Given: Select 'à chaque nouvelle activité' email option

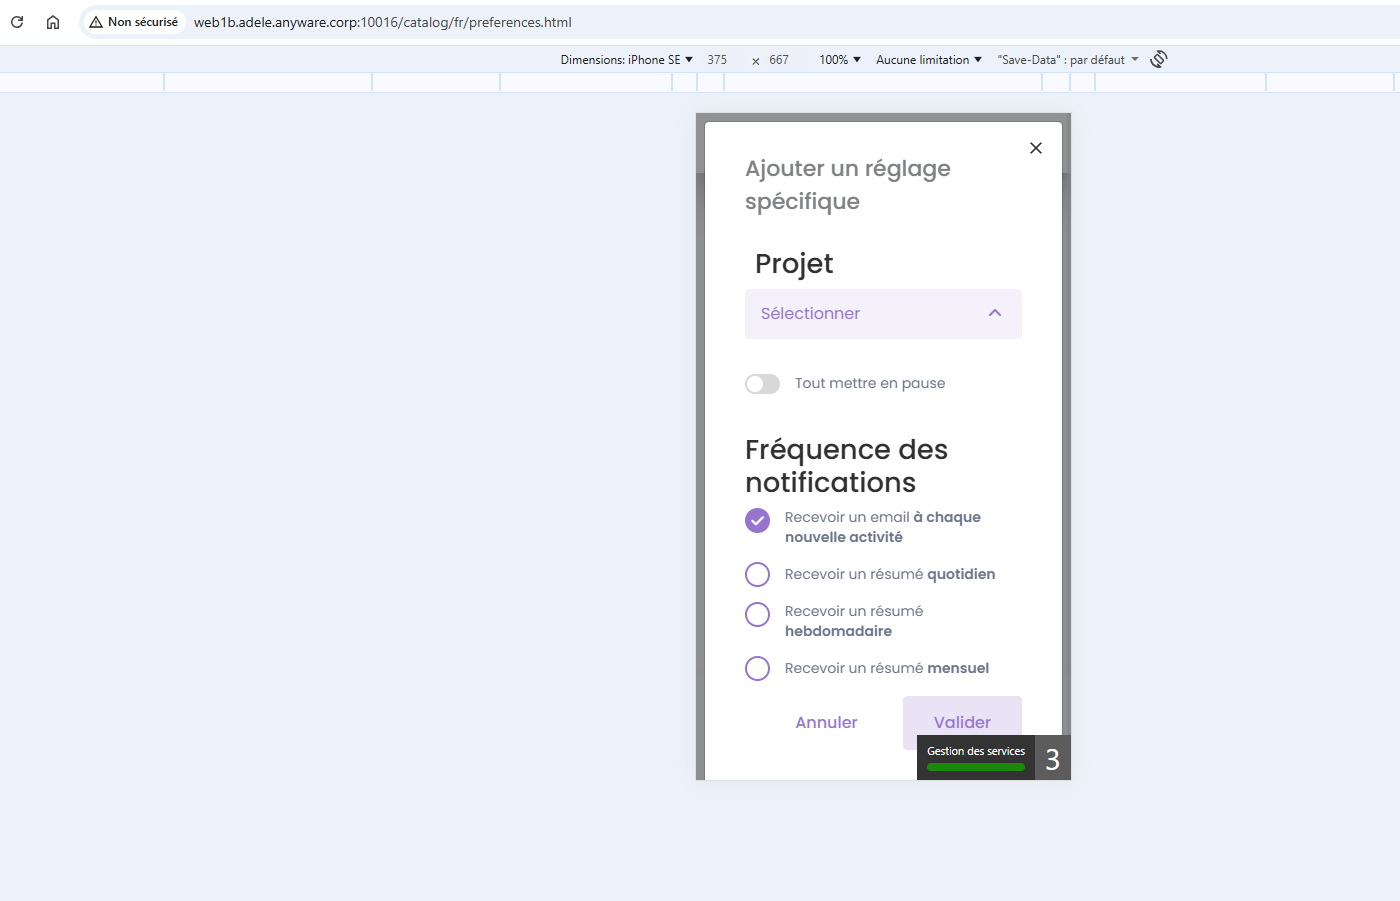Looking at the screenshot, I should [x=758, y=520].
